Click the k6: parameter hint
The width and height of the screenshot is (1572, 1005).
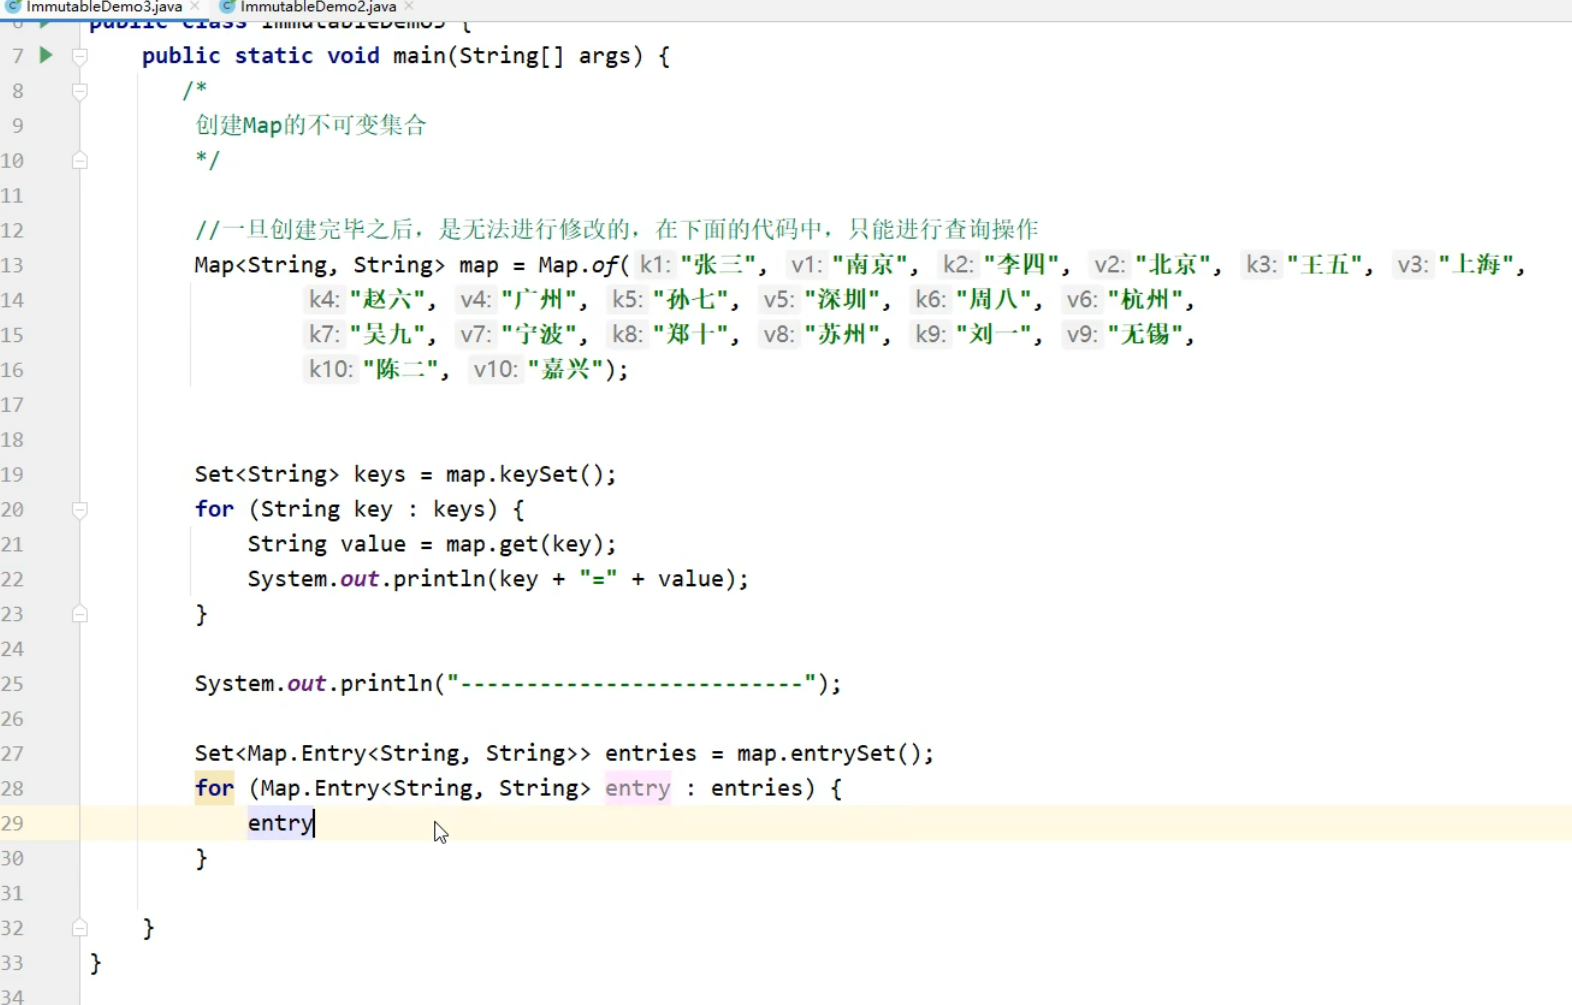click(x=930, y=300)
